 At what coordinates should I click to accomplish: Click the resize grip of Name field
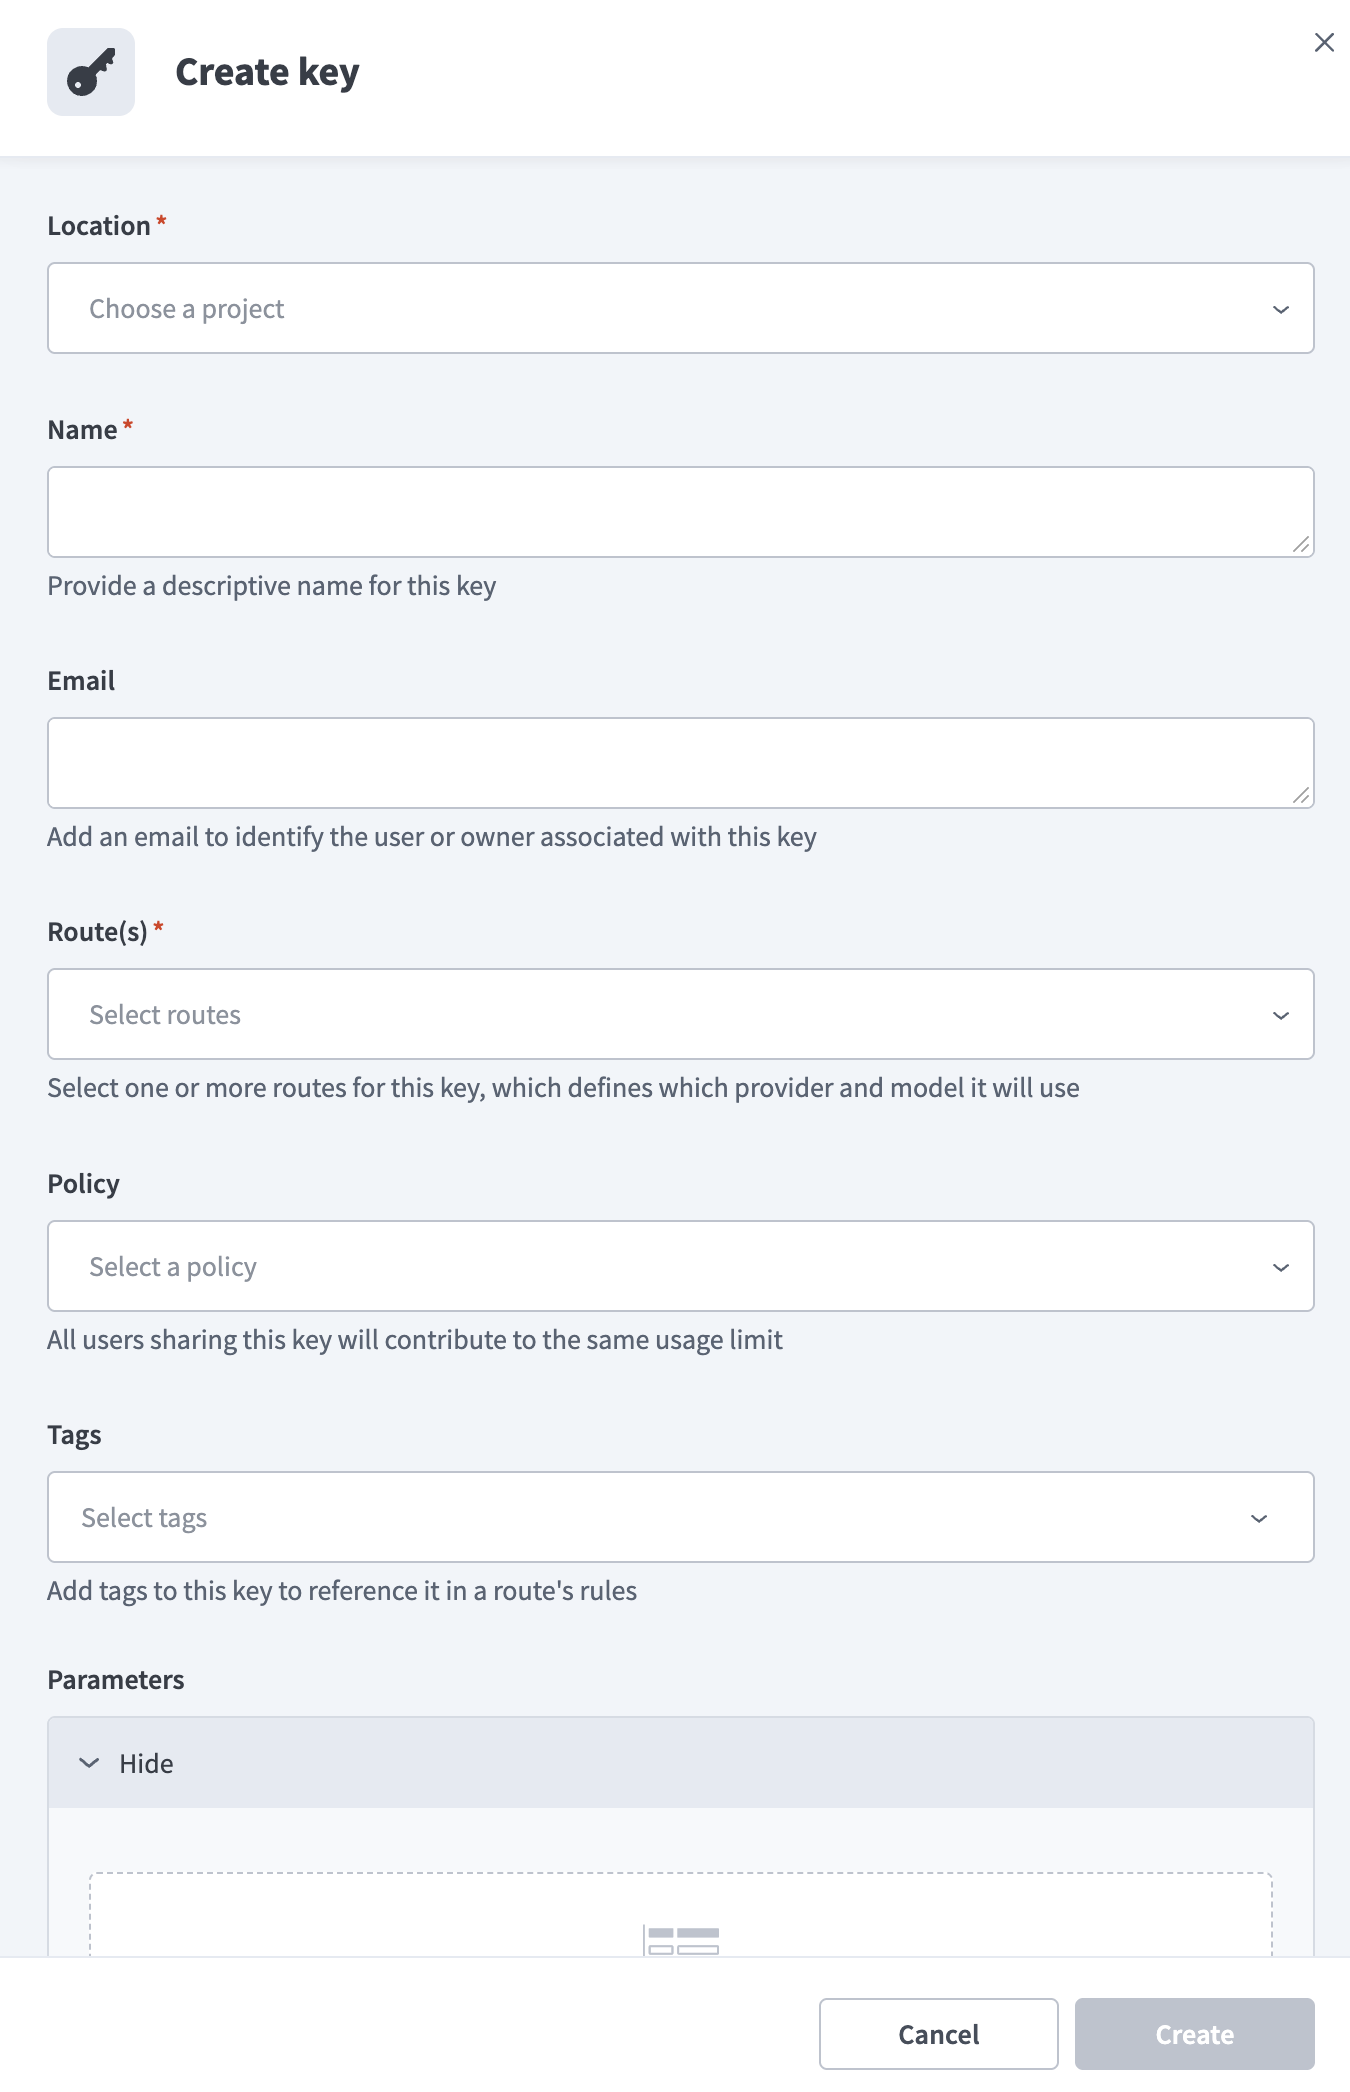pyautogui.click(x=1301, y=544)
